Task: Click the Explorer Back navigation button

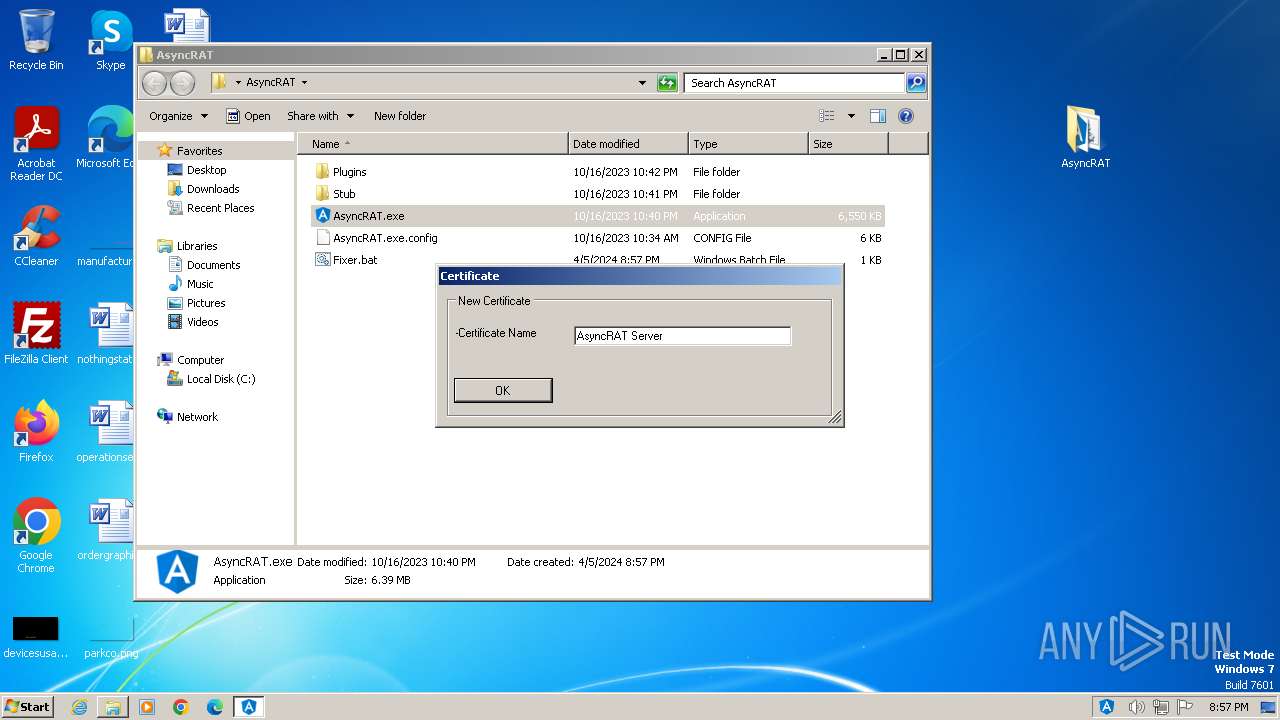Action: pyautogui.click(x=155, y=83)
